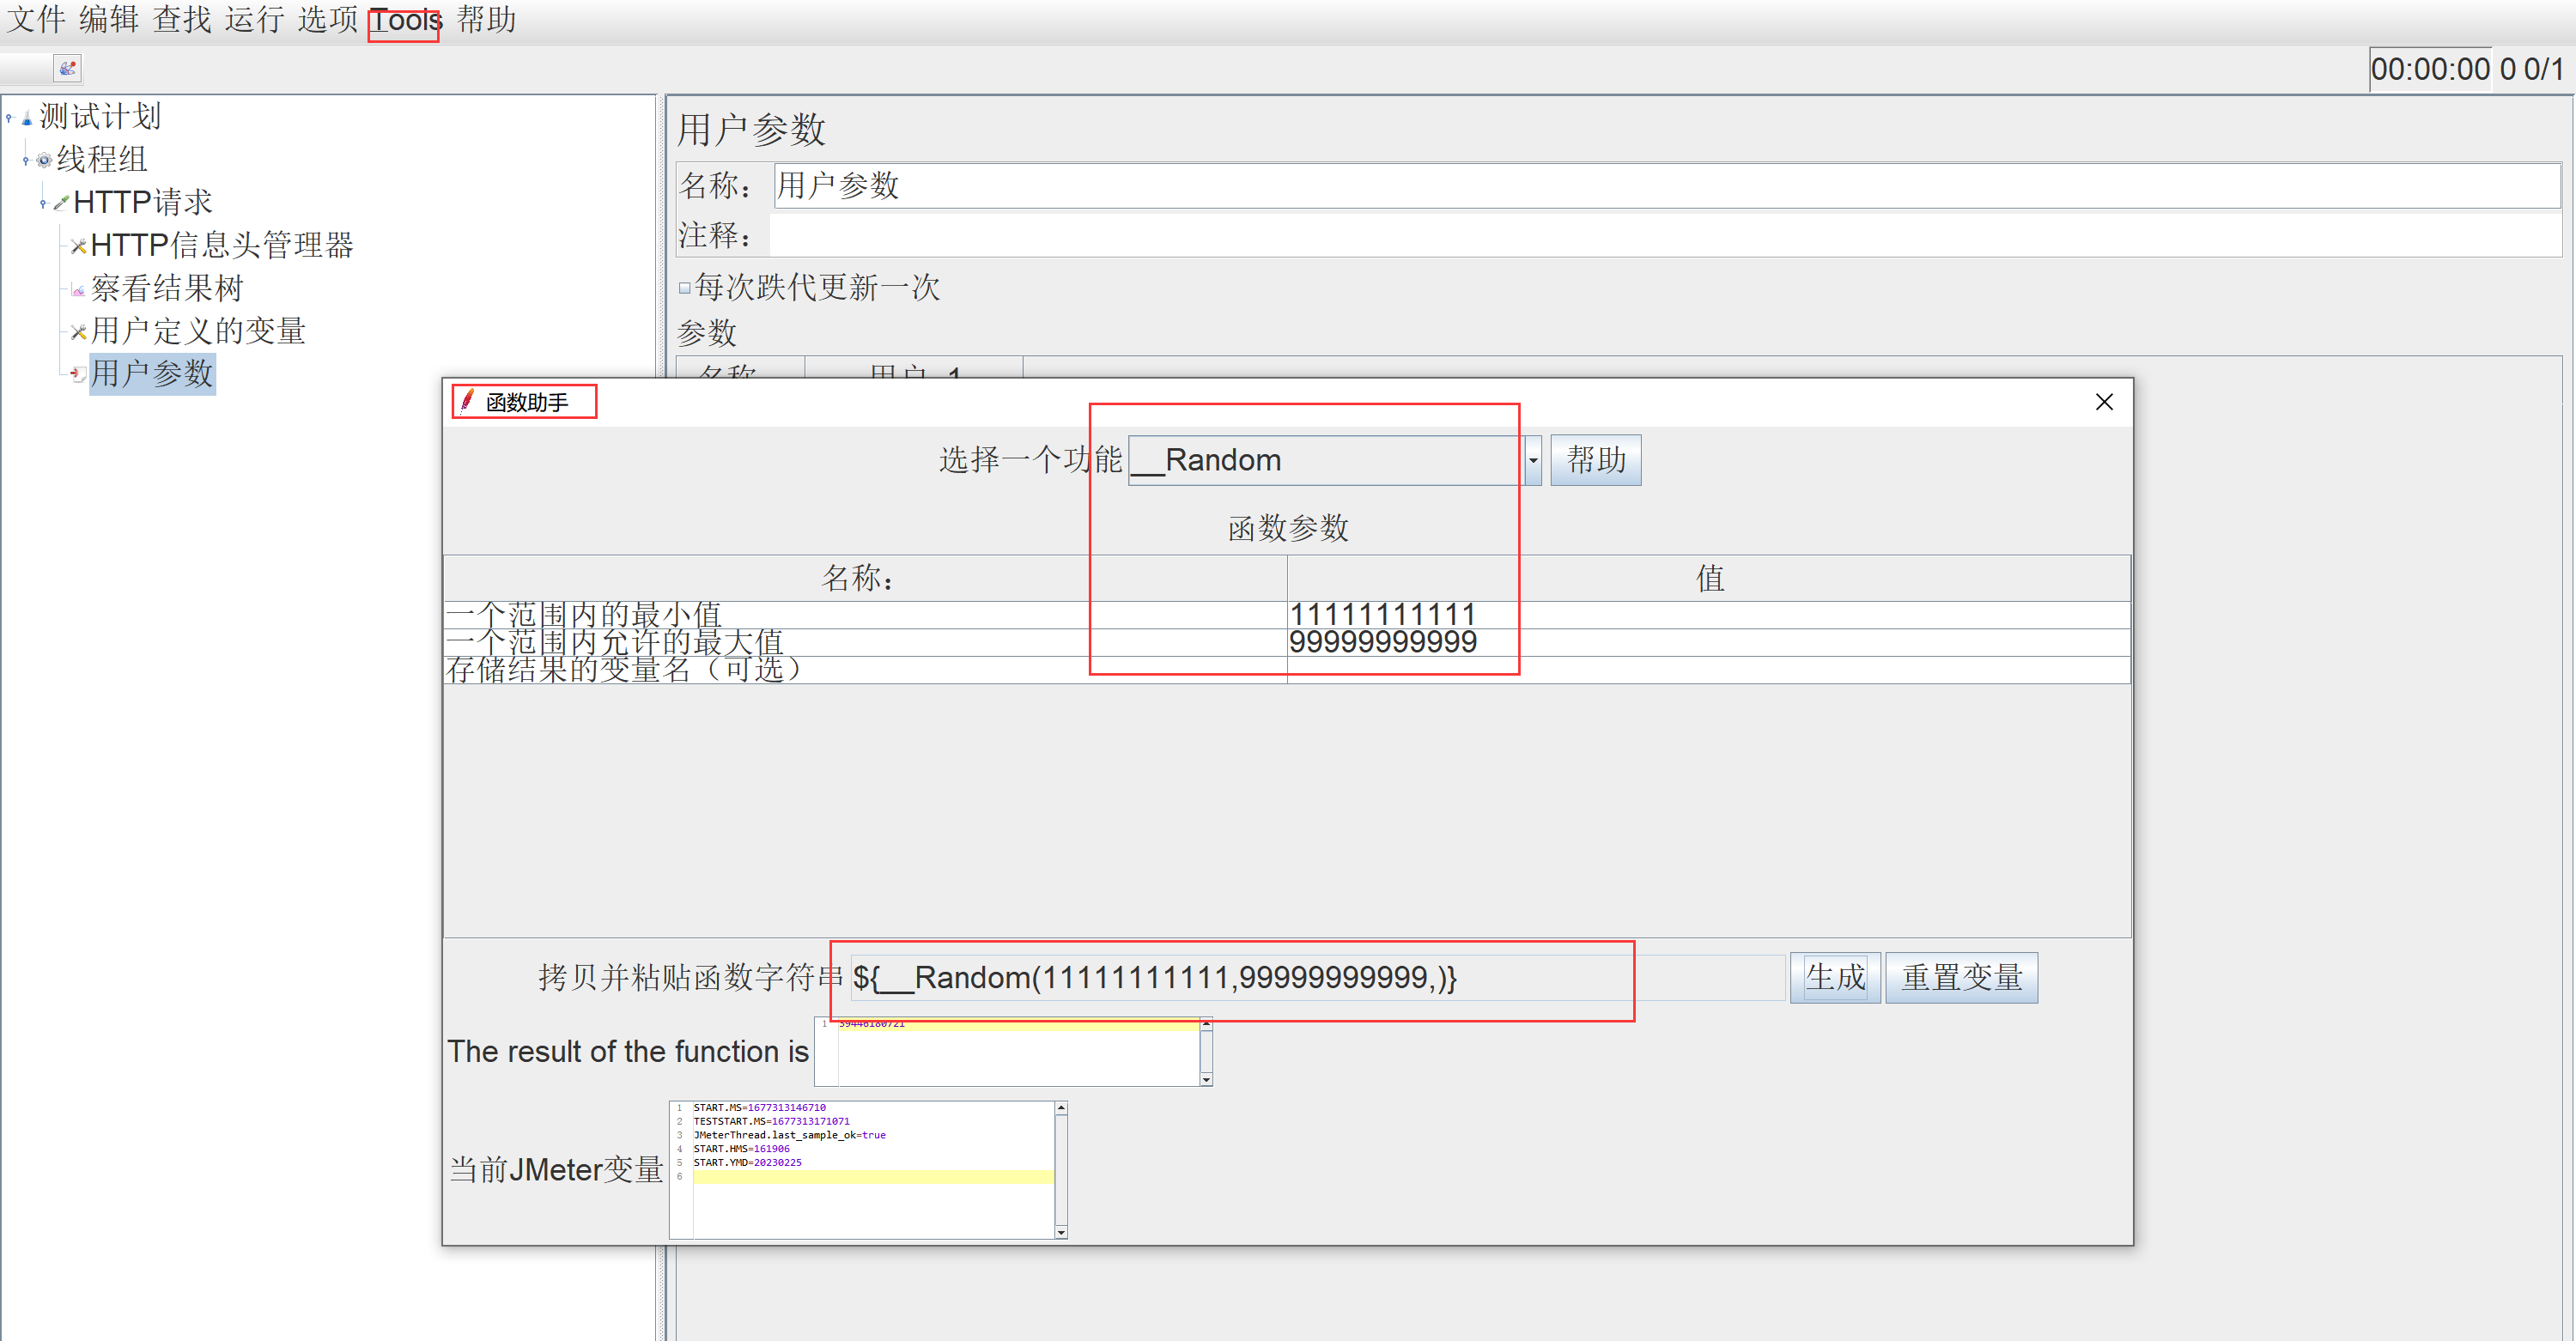
Task: Click the gear icon beside 线程组
Action: tap(44, 160)
